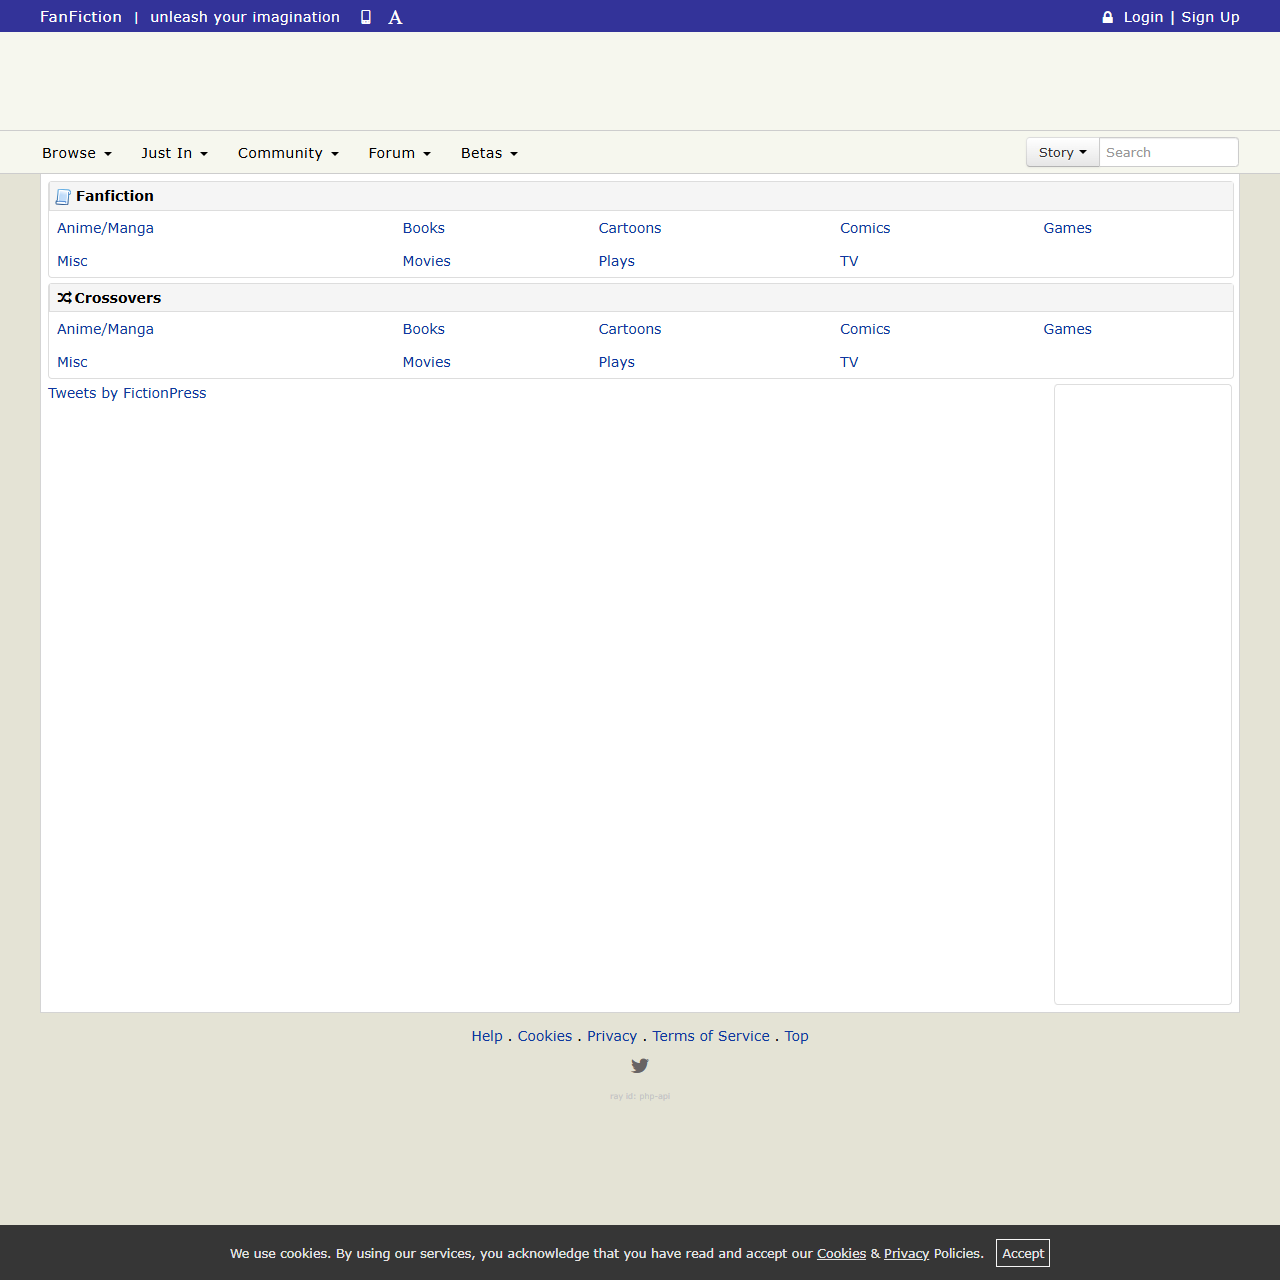Screen dimensions: 1280x1280
Task: Click the Crossovers shuffle icon
Action: click(x=64, y=298)
